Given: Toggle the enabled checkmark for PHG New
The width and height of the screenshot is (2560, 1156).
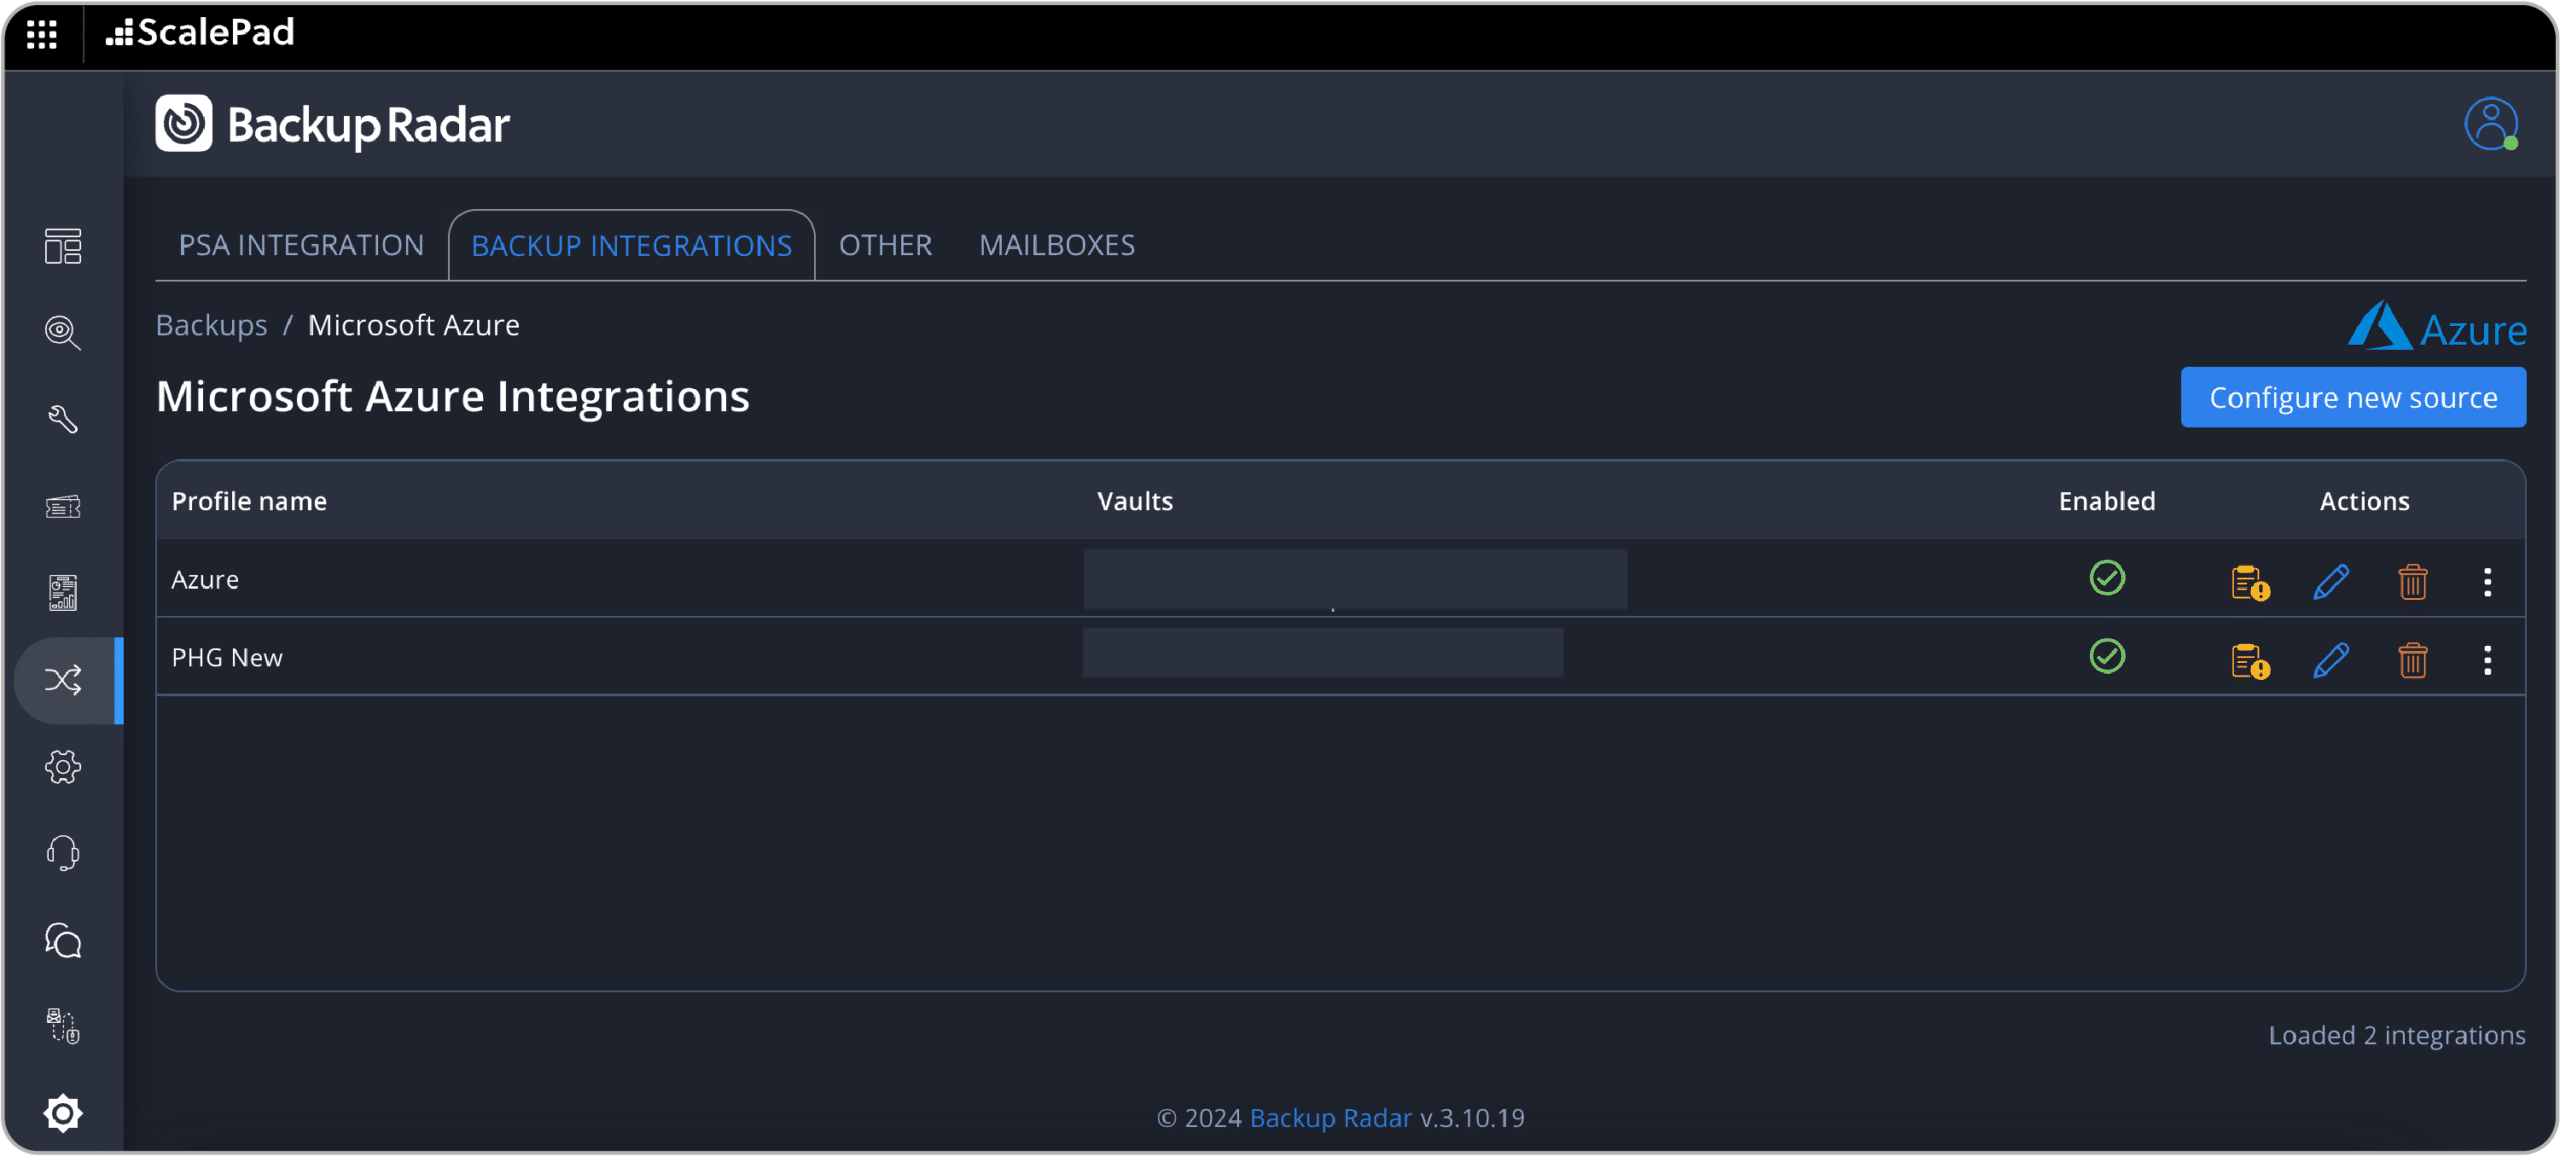Looking at the screenshot, I should click(x=2107, y=656).
